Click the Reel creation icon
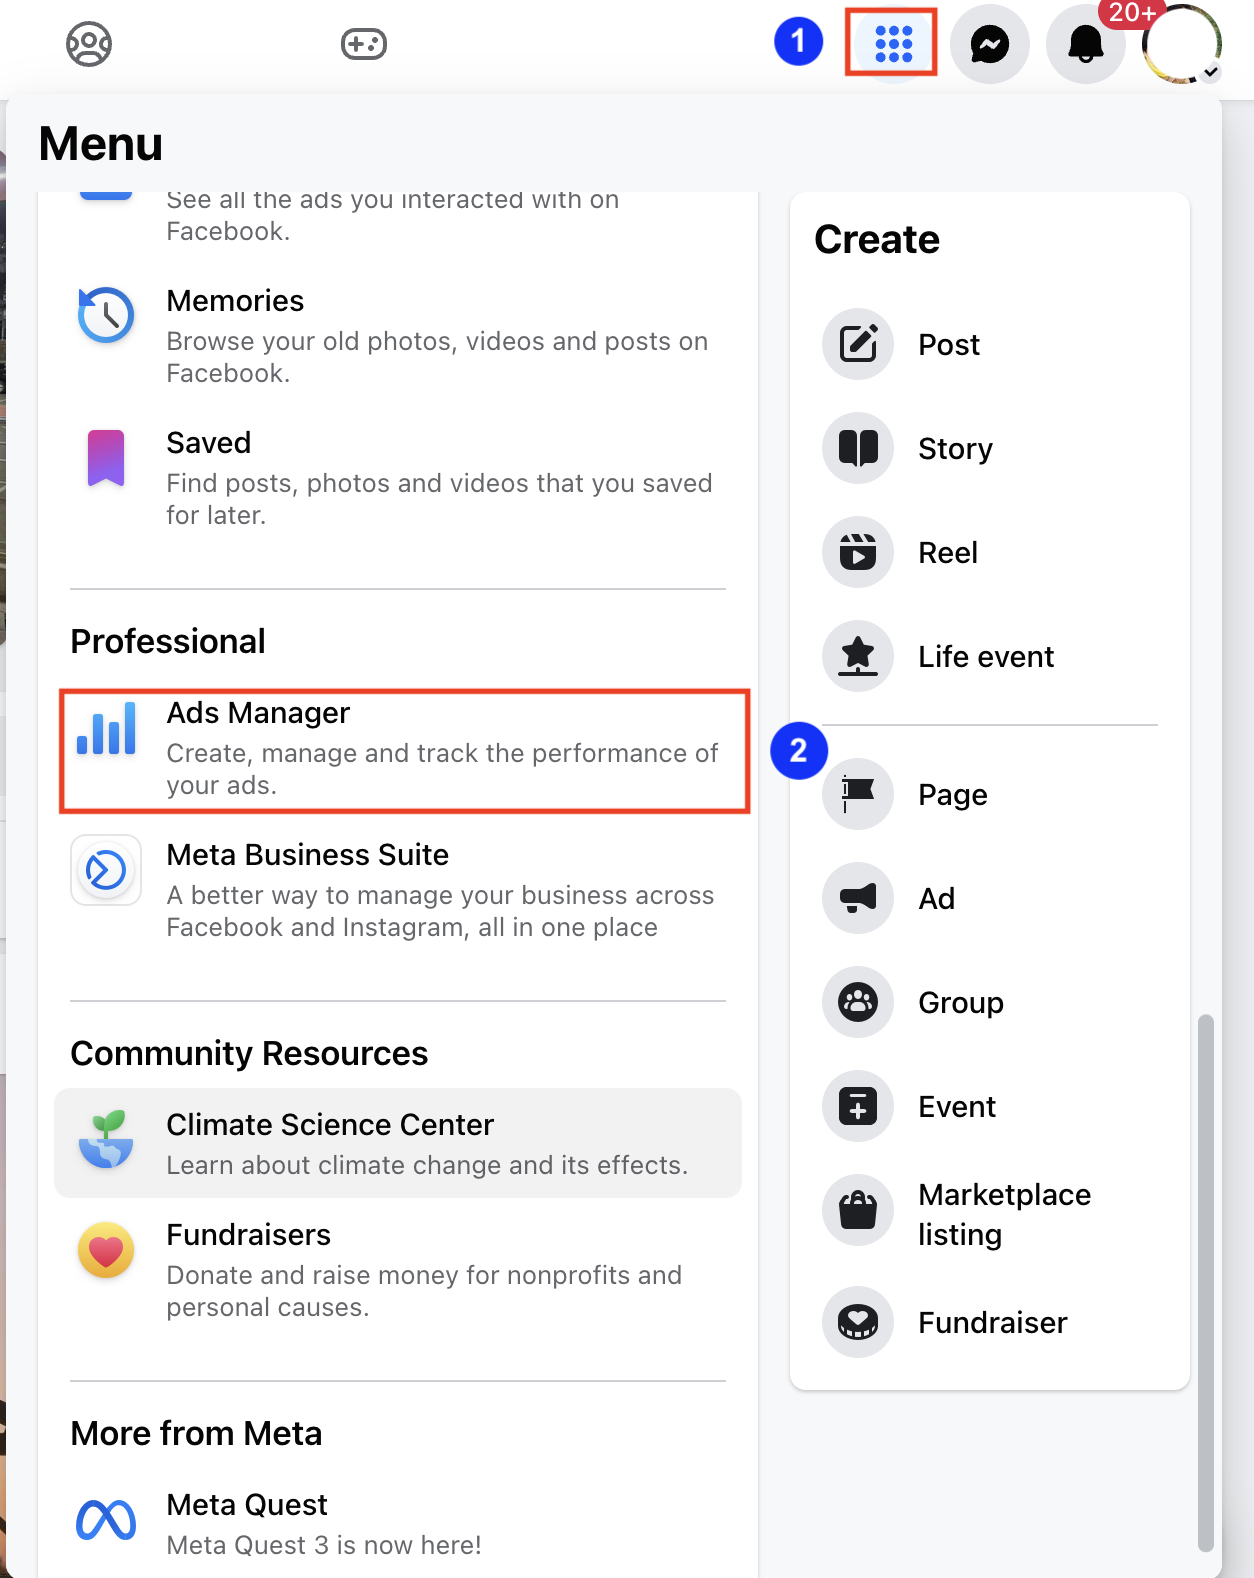1254x1578 pixels. pyautogui.click(x=858, y=552)
